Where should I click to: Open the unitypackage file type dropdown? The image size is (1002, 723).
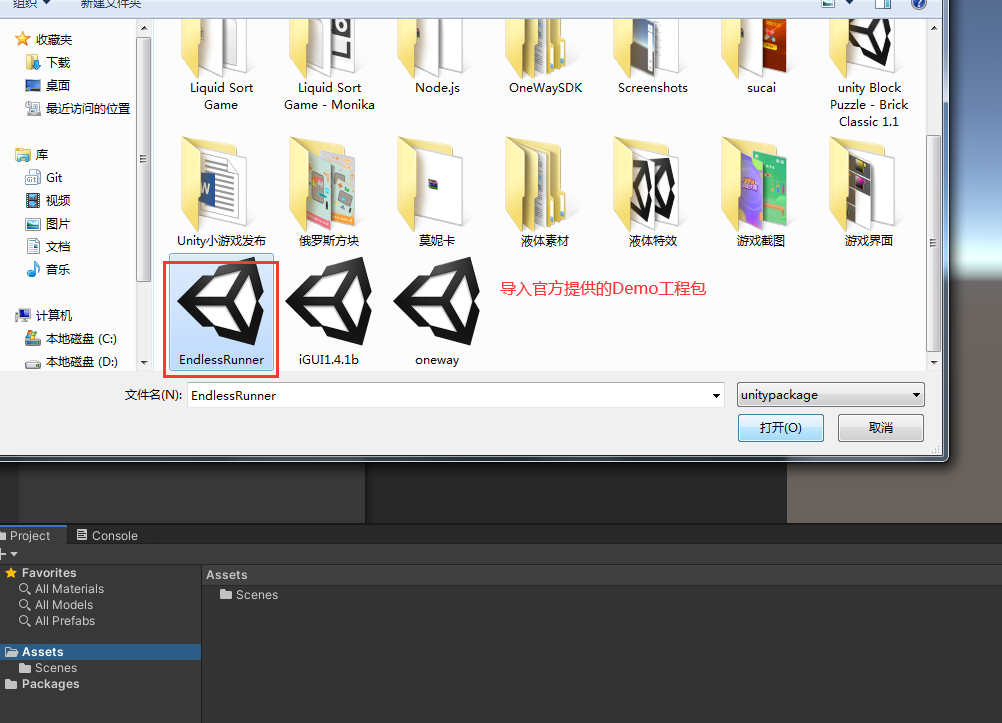click(x=830, y=395)
